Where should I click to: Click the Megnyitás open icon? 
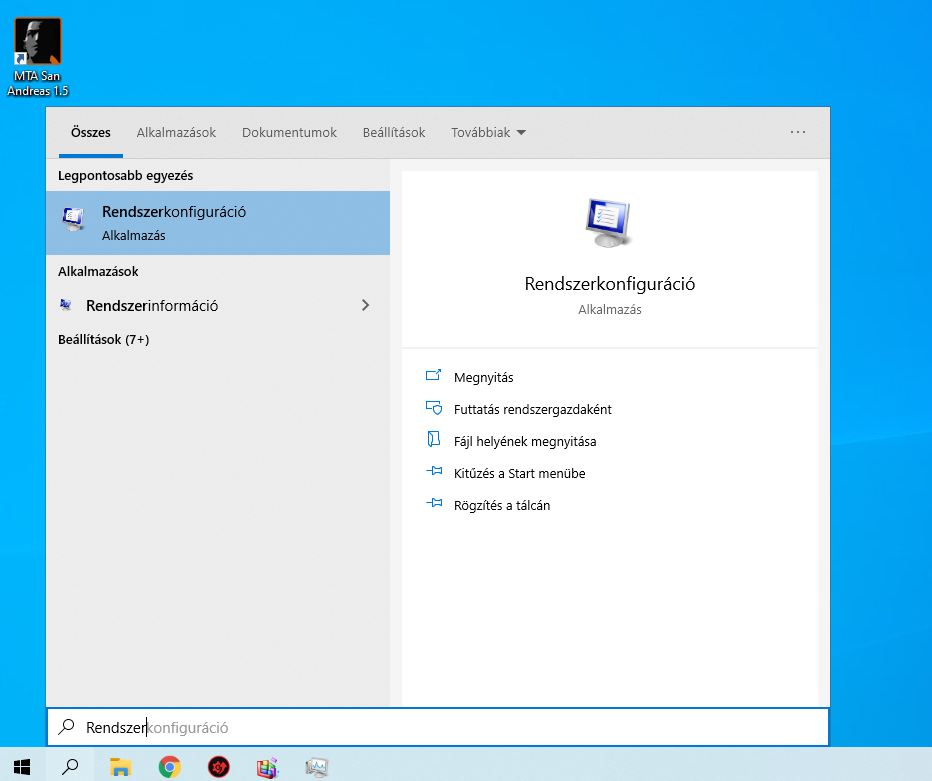click(x=433, y=375)
